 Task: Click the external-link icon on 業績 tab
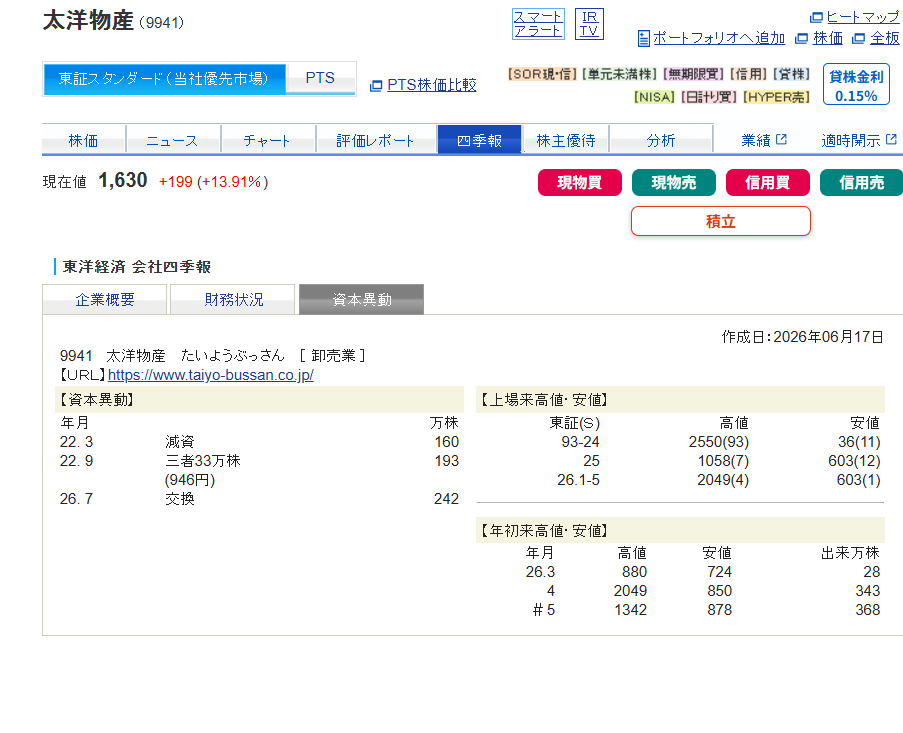point(781,139)
